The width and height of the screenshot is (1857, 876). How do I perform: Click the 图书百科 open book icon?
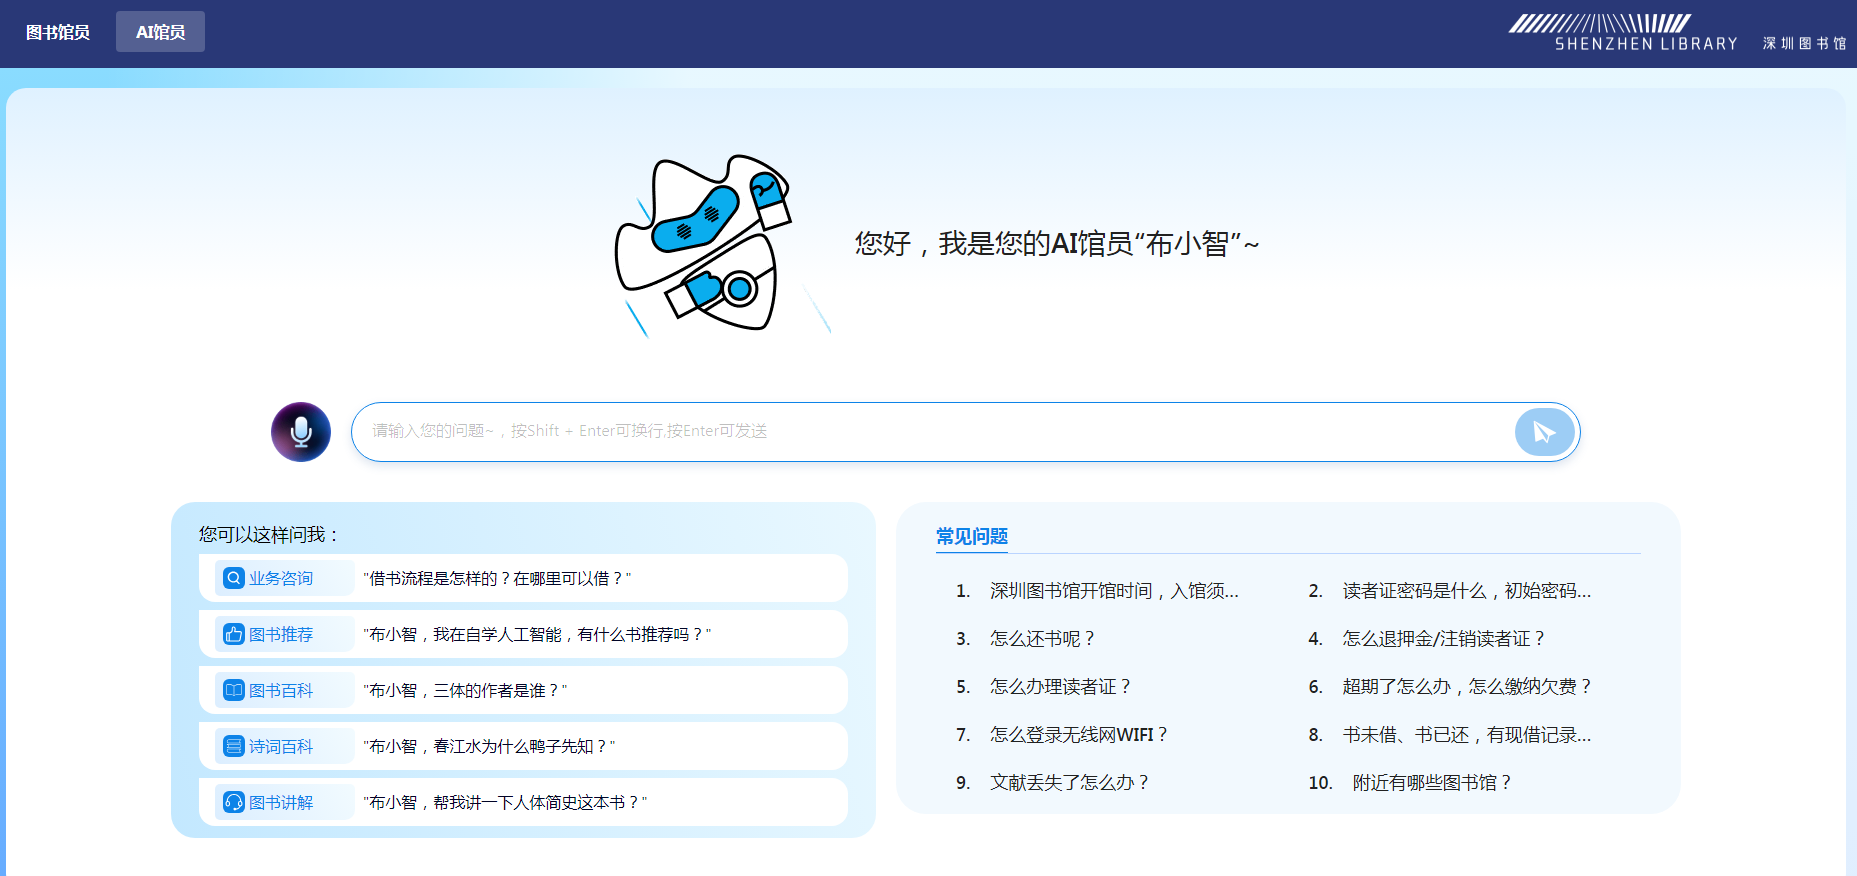point(234,690)
